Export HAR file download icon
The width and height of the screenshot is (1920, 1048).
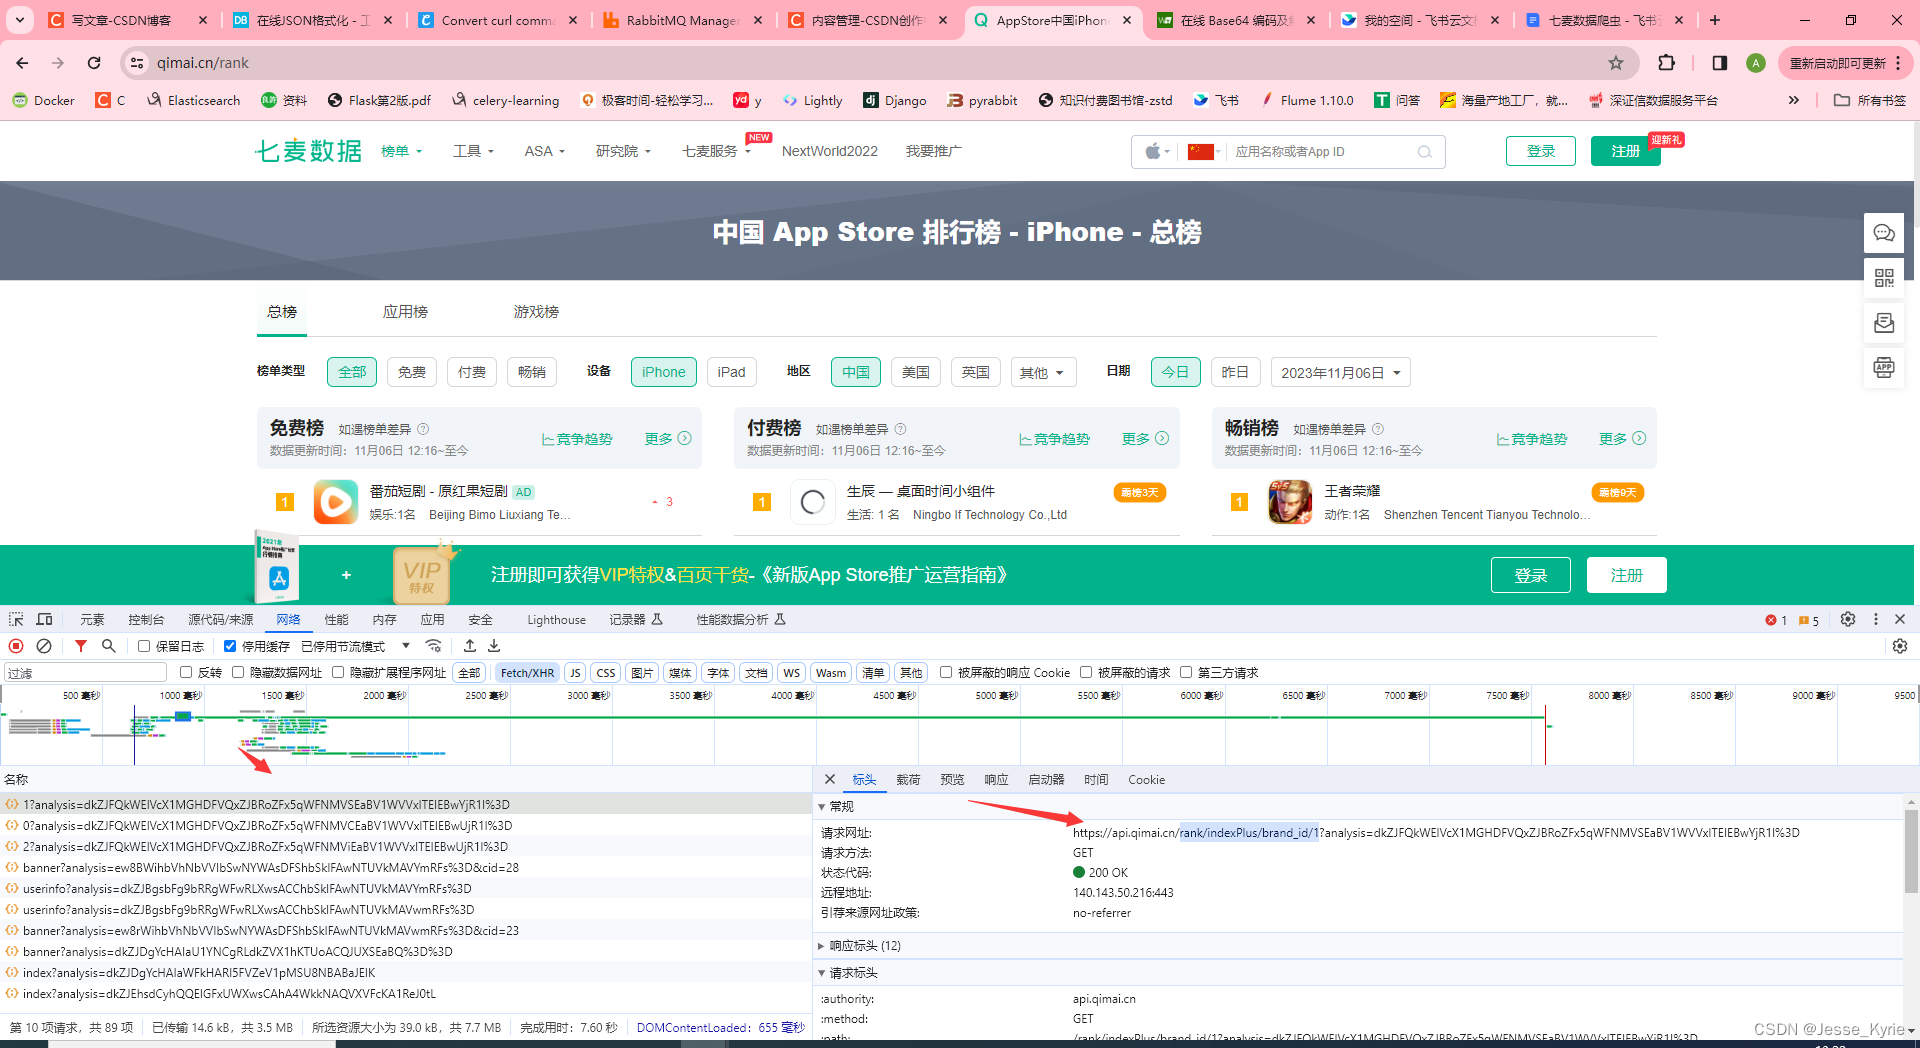coord(494,646)
